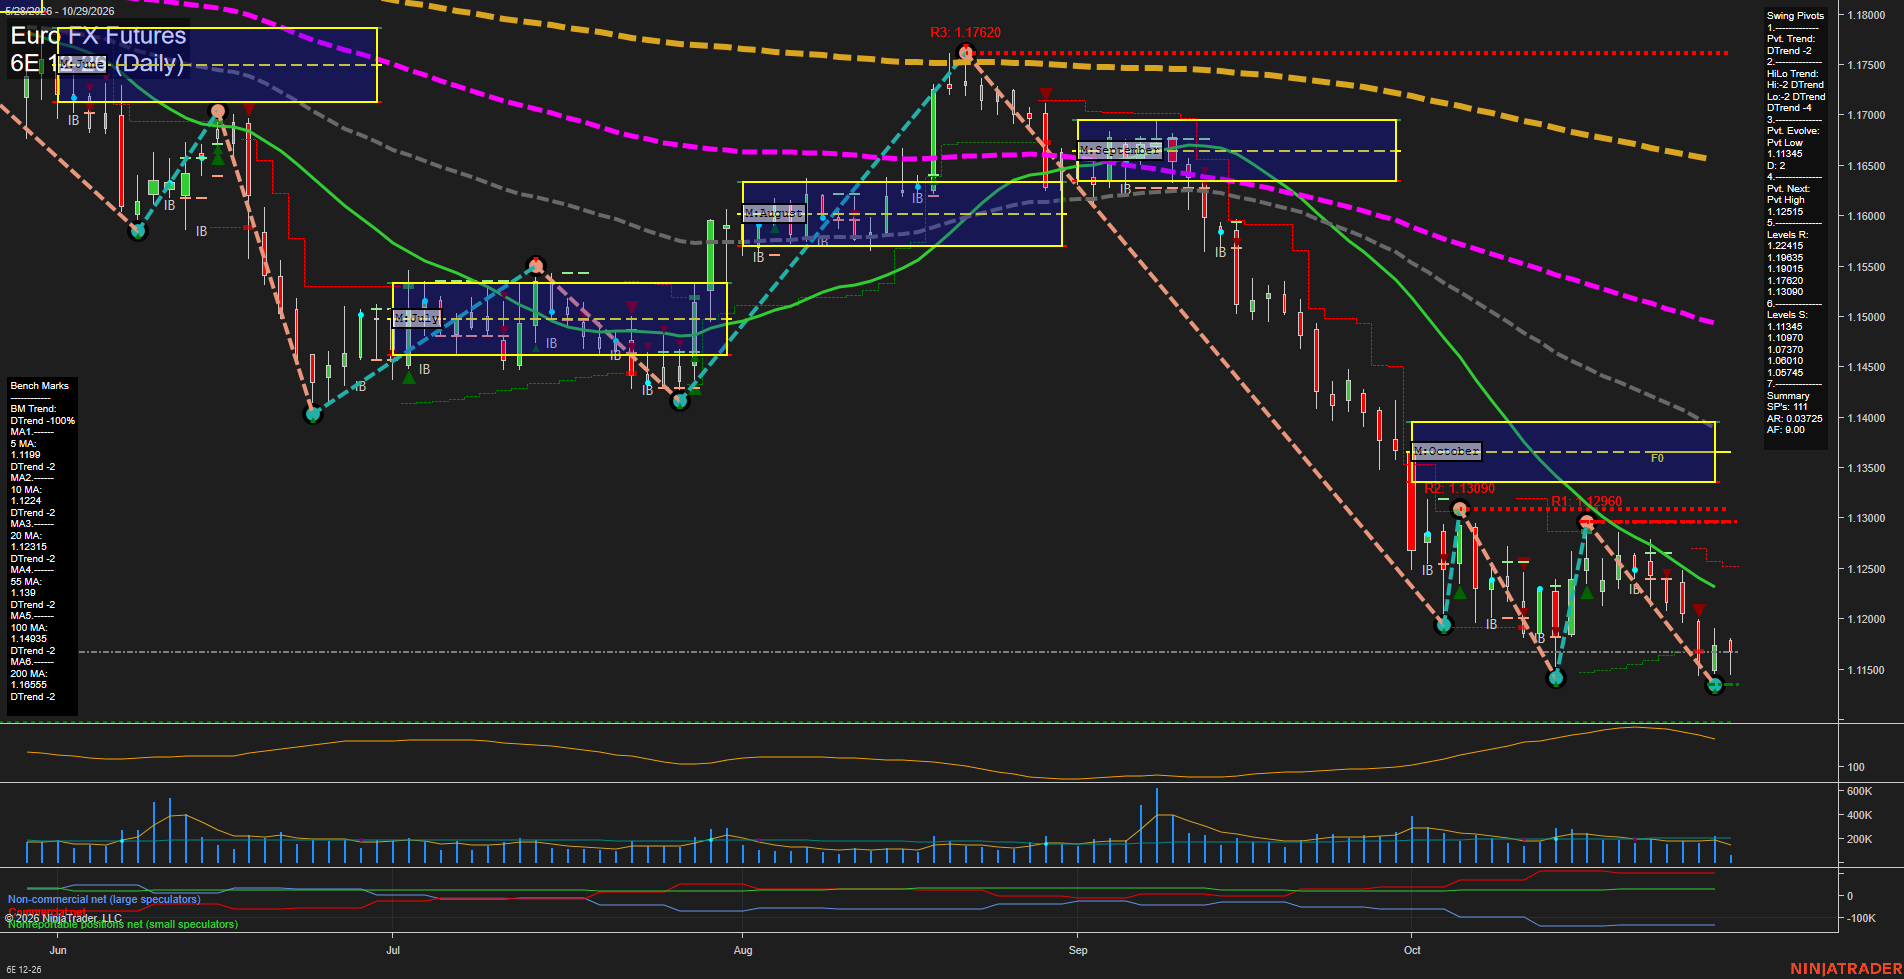Screen dimensions: 1904x979
Task: Click the 1.15000 price axis label
Action: pyautogui.click(x=1866, y=317)
